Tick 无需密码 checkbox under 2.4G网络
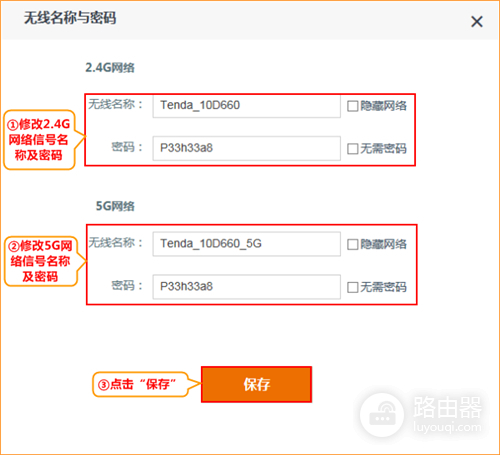 (352, 149)
